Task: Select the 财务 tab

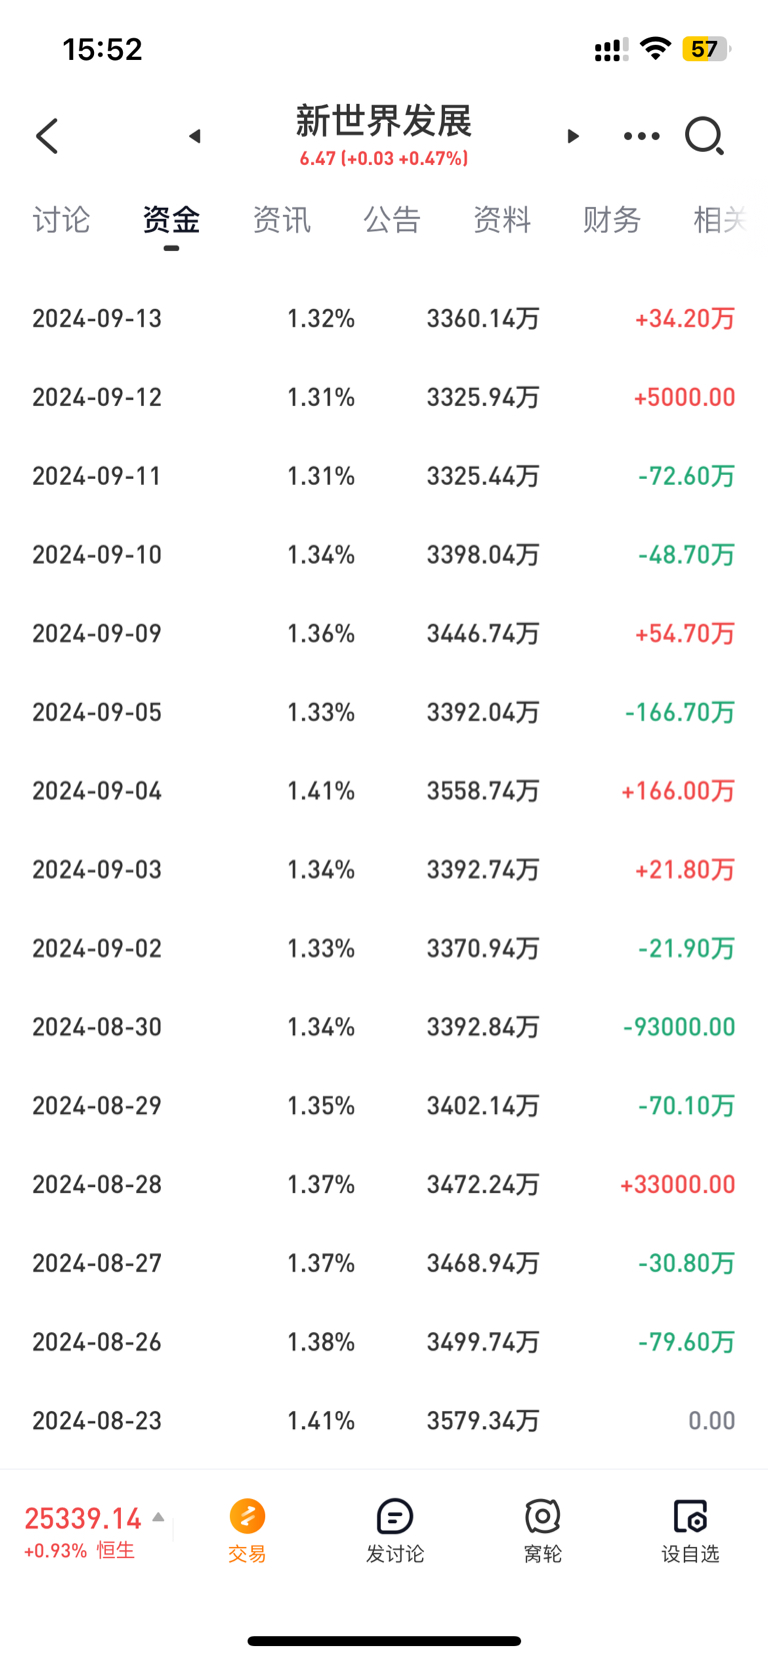Action: point(612,220)
